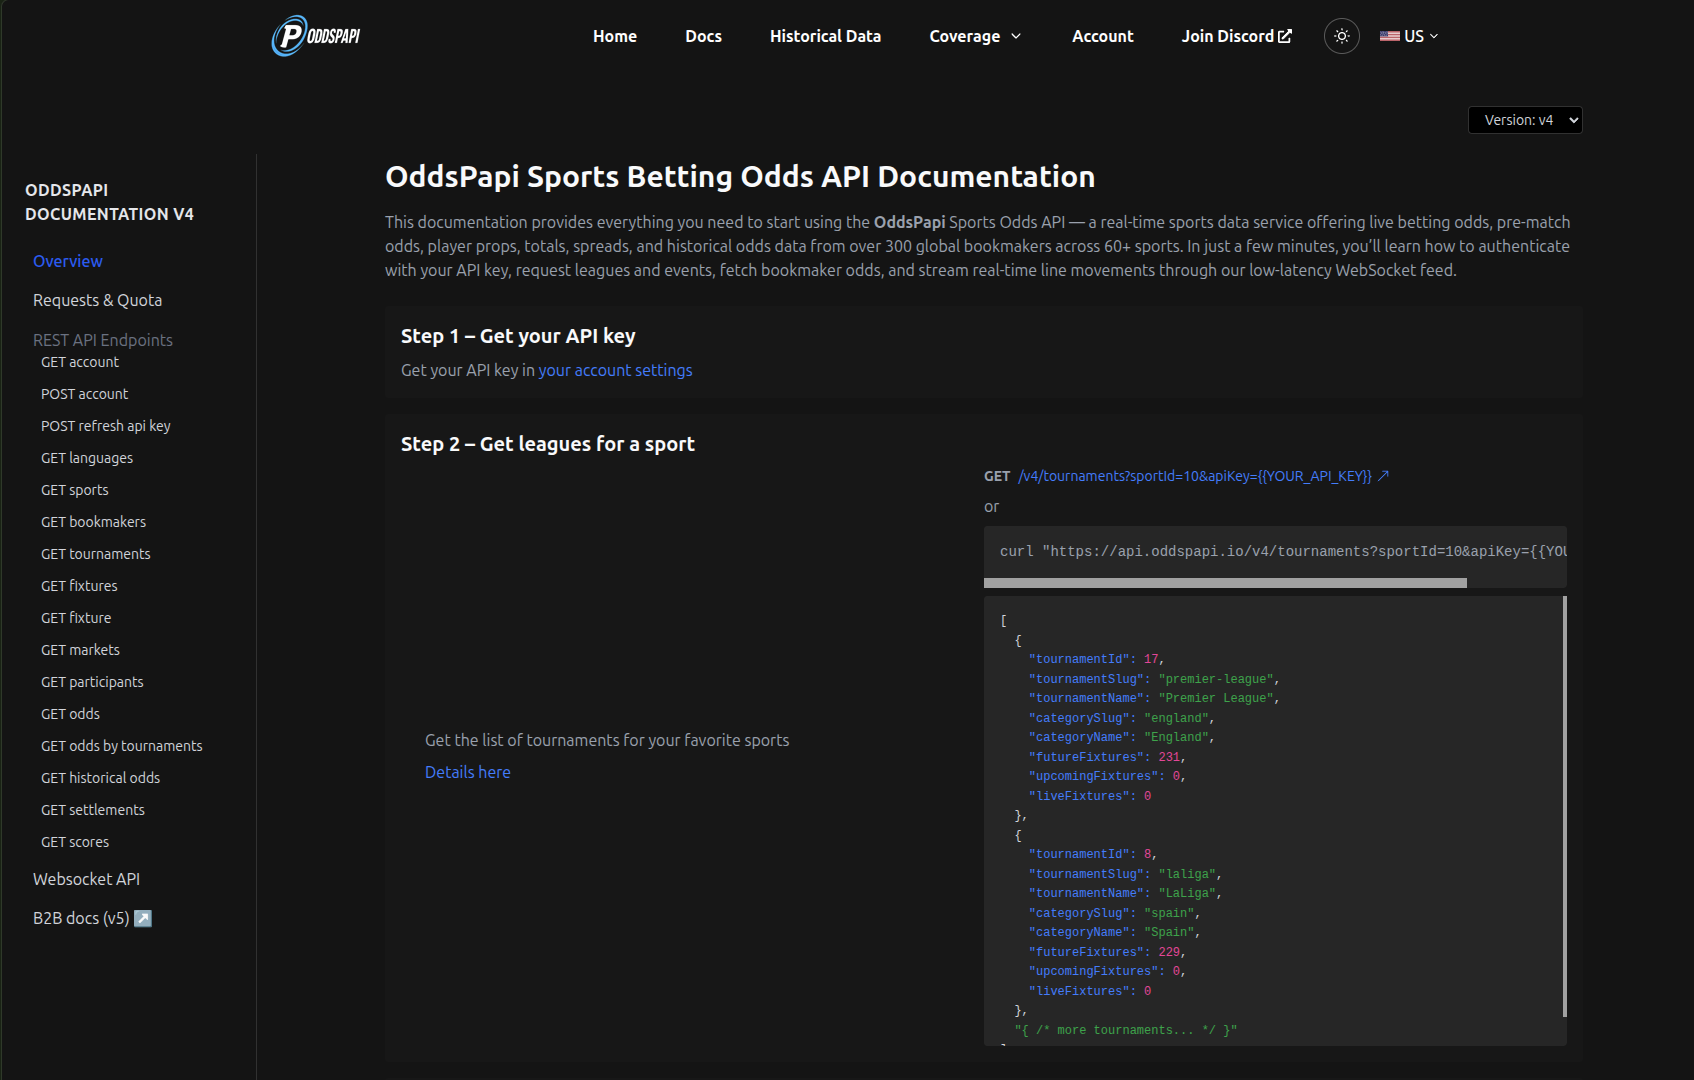Open Historical Data in the navigation
1694x1080 pixels.
click(x=825, y=36)
